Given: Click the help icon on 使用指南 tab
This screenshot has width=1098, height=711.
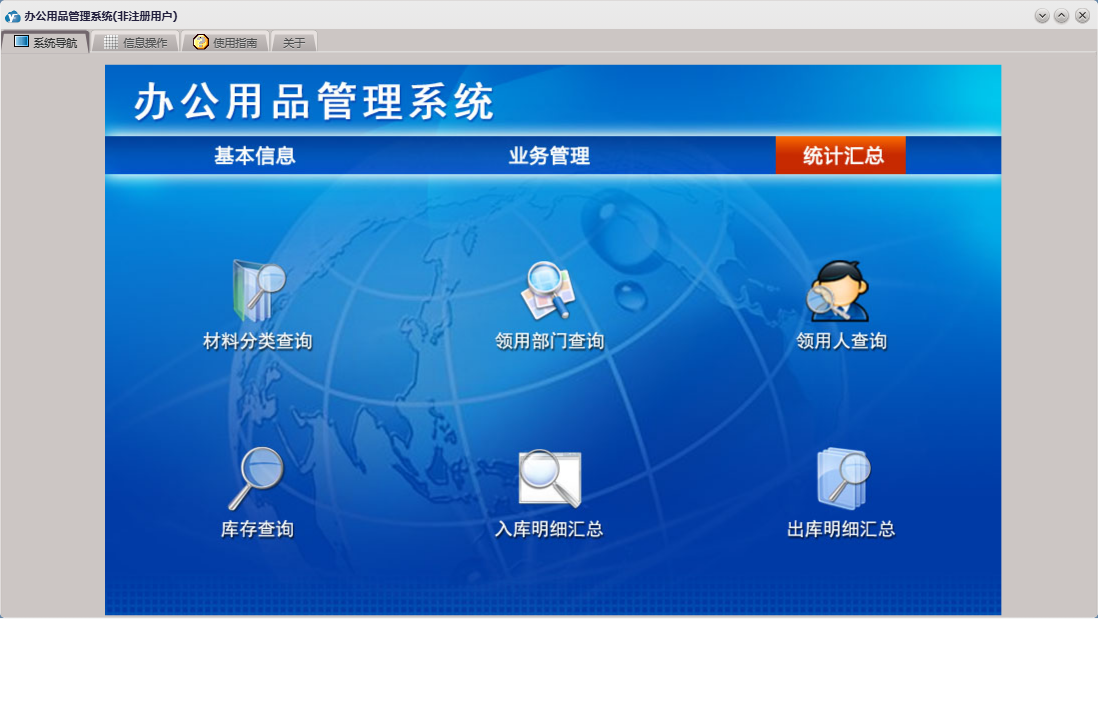Looking at the screenshot, I should point(200,42).
